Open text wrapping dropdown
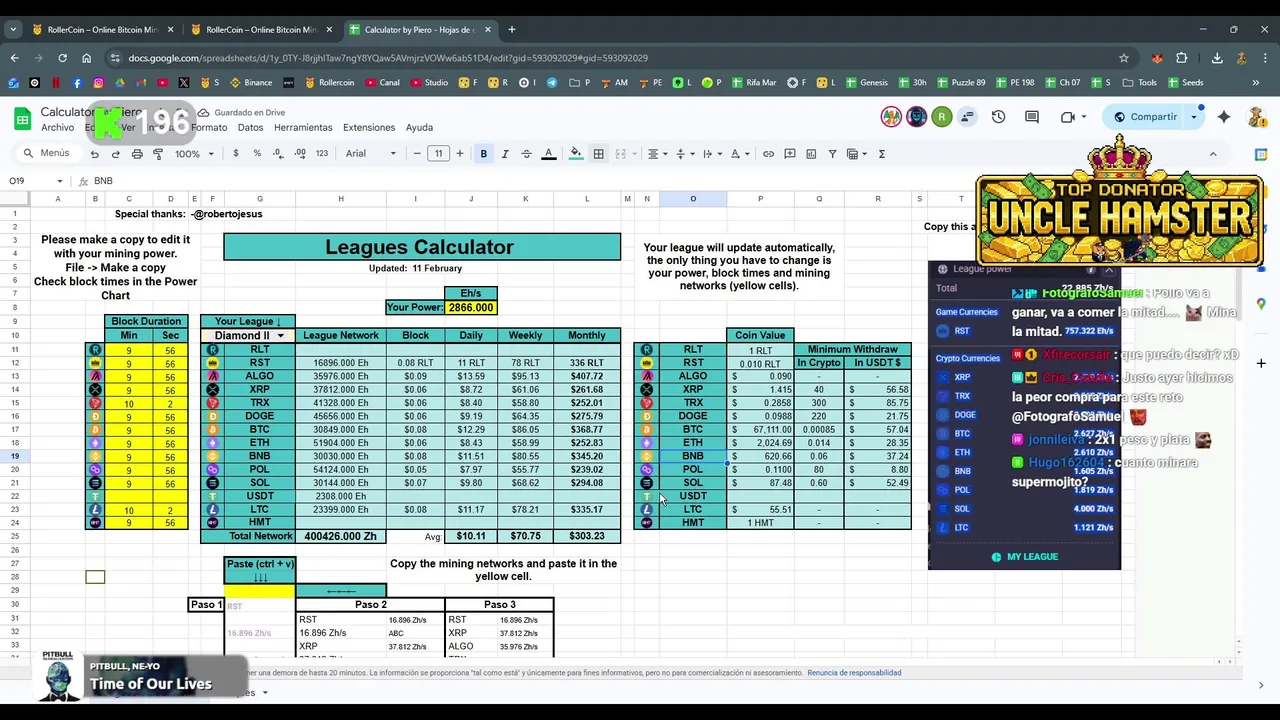 (x=711, y=154)
